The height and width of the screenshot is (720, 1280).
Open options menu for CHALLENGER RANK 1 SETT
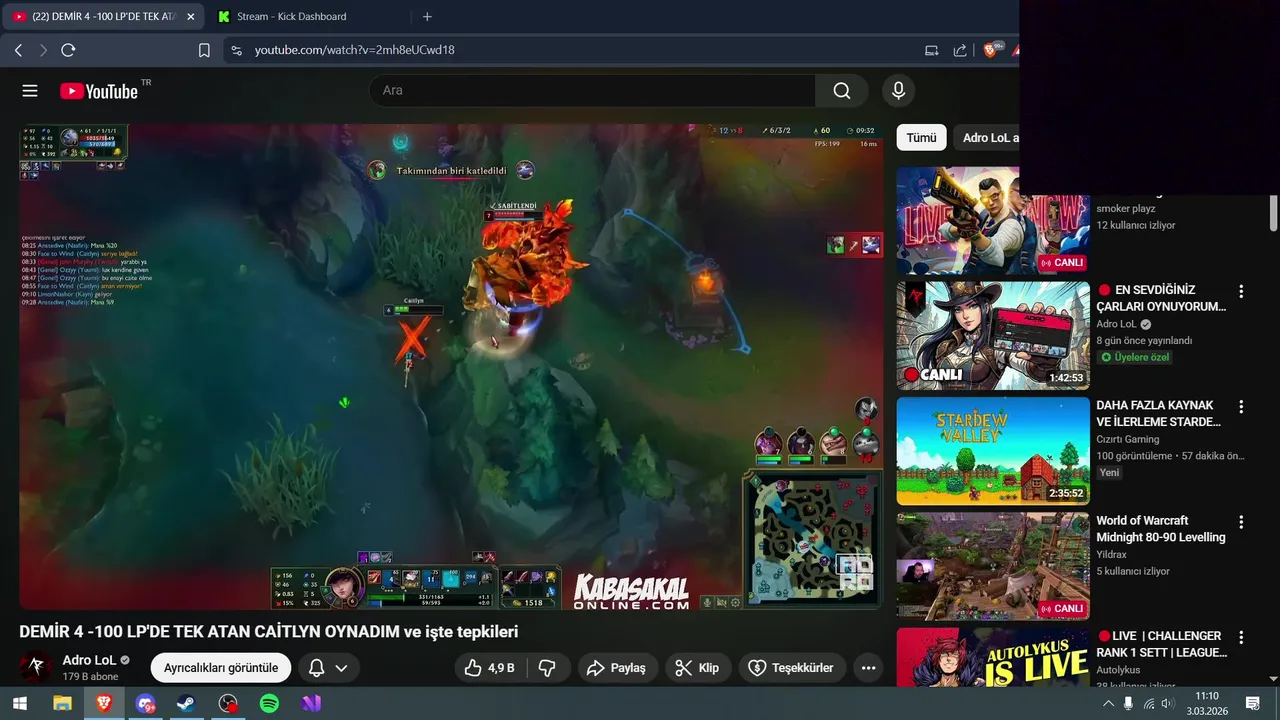coord(1241,637)
